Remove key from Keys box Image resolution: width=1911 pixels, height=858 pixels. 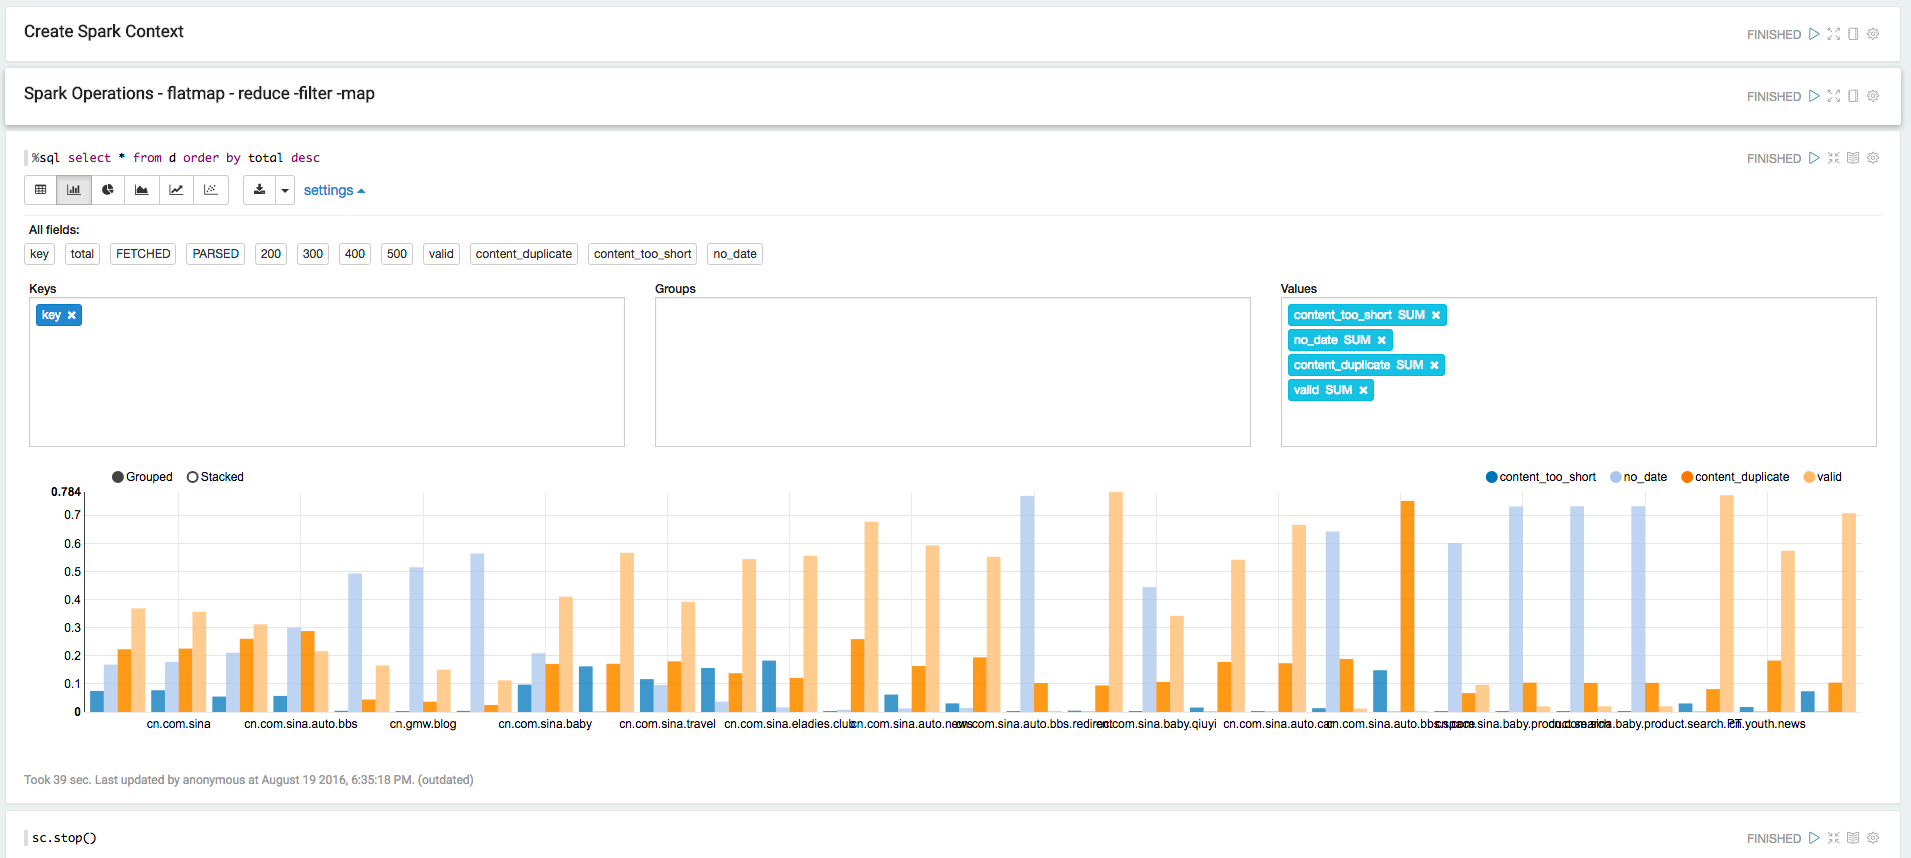tap(72, 315)
